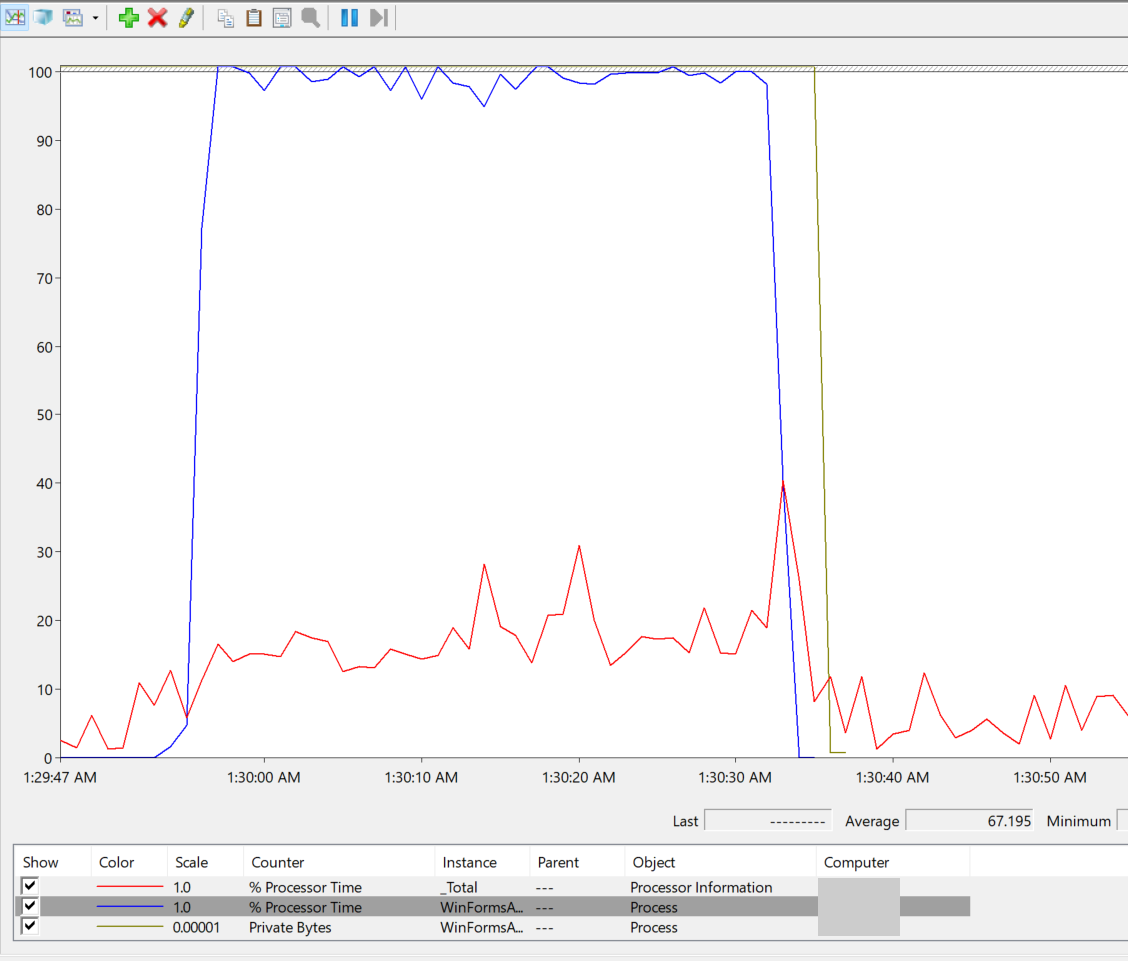Uncheck Show for the WinFormsA Processor Time counter
Image resolution: width=1128 pixels, height=961 pixels.
point(27,907)
